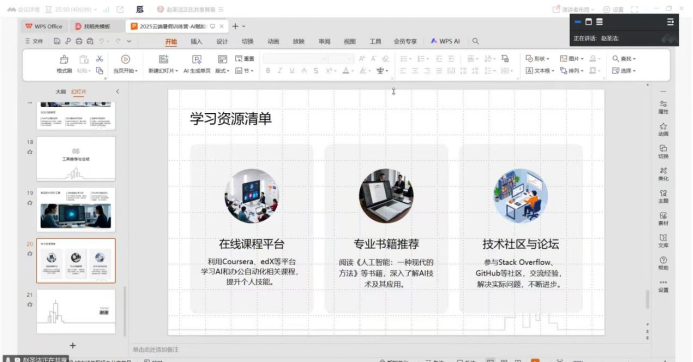The height and width of the screenshot is (362, 693).
Task: Click the Cut scissors icon
Action: point(99,59)
